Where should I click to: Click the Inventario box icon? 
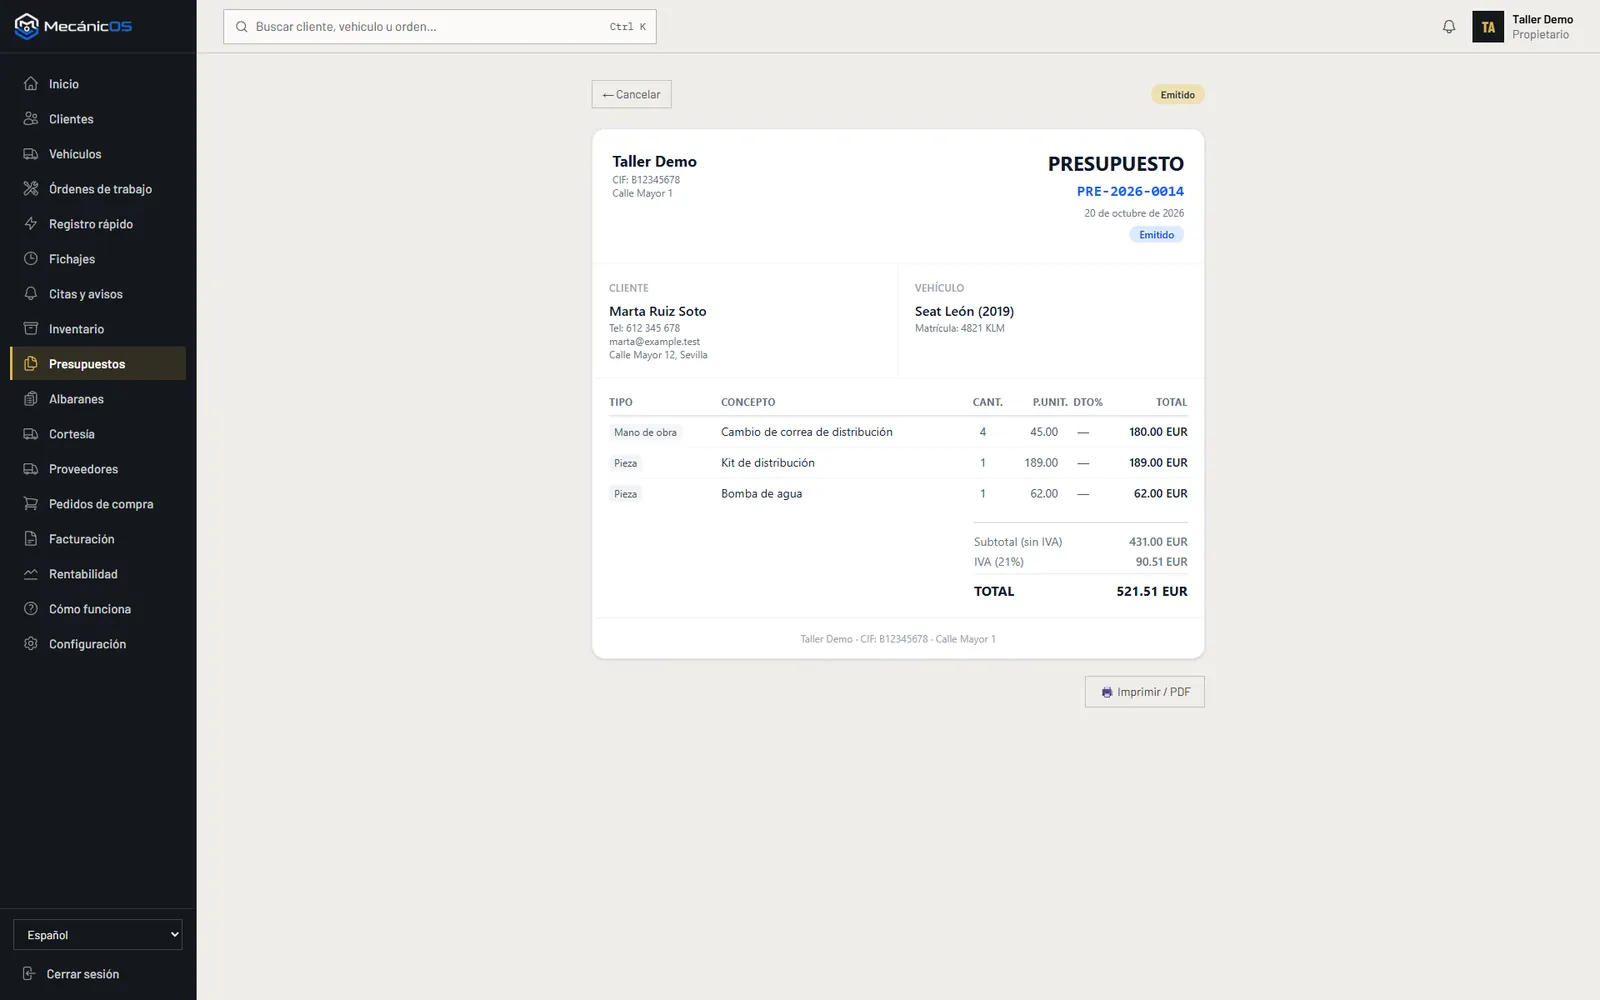(31, 329)
